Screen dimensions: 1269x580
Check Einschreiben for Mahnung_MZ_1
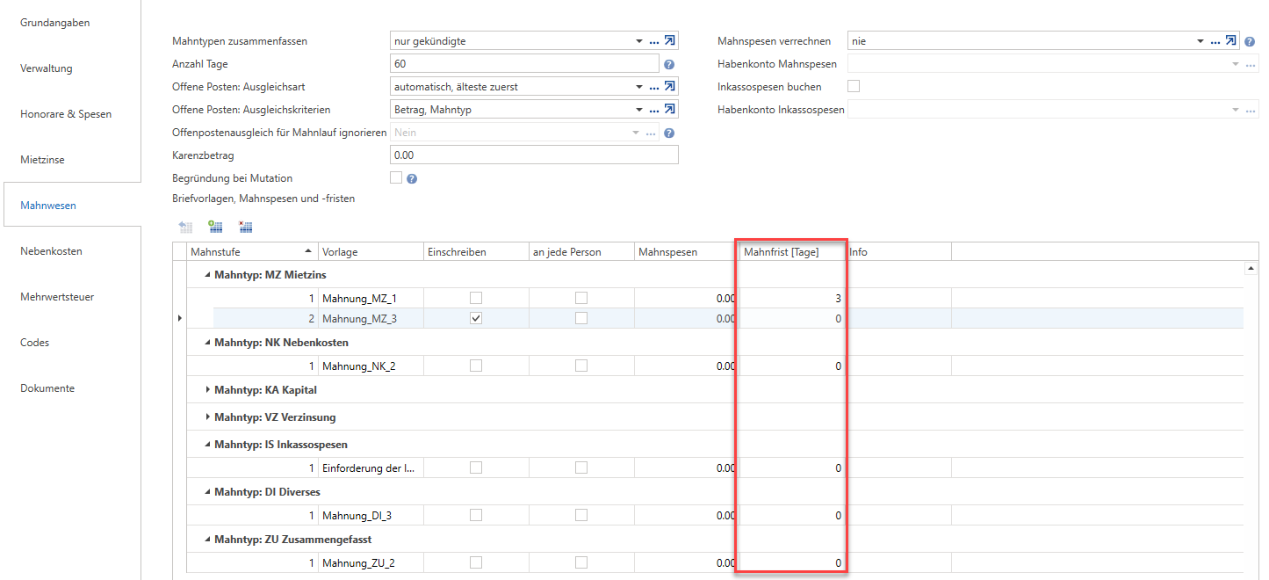476,298
